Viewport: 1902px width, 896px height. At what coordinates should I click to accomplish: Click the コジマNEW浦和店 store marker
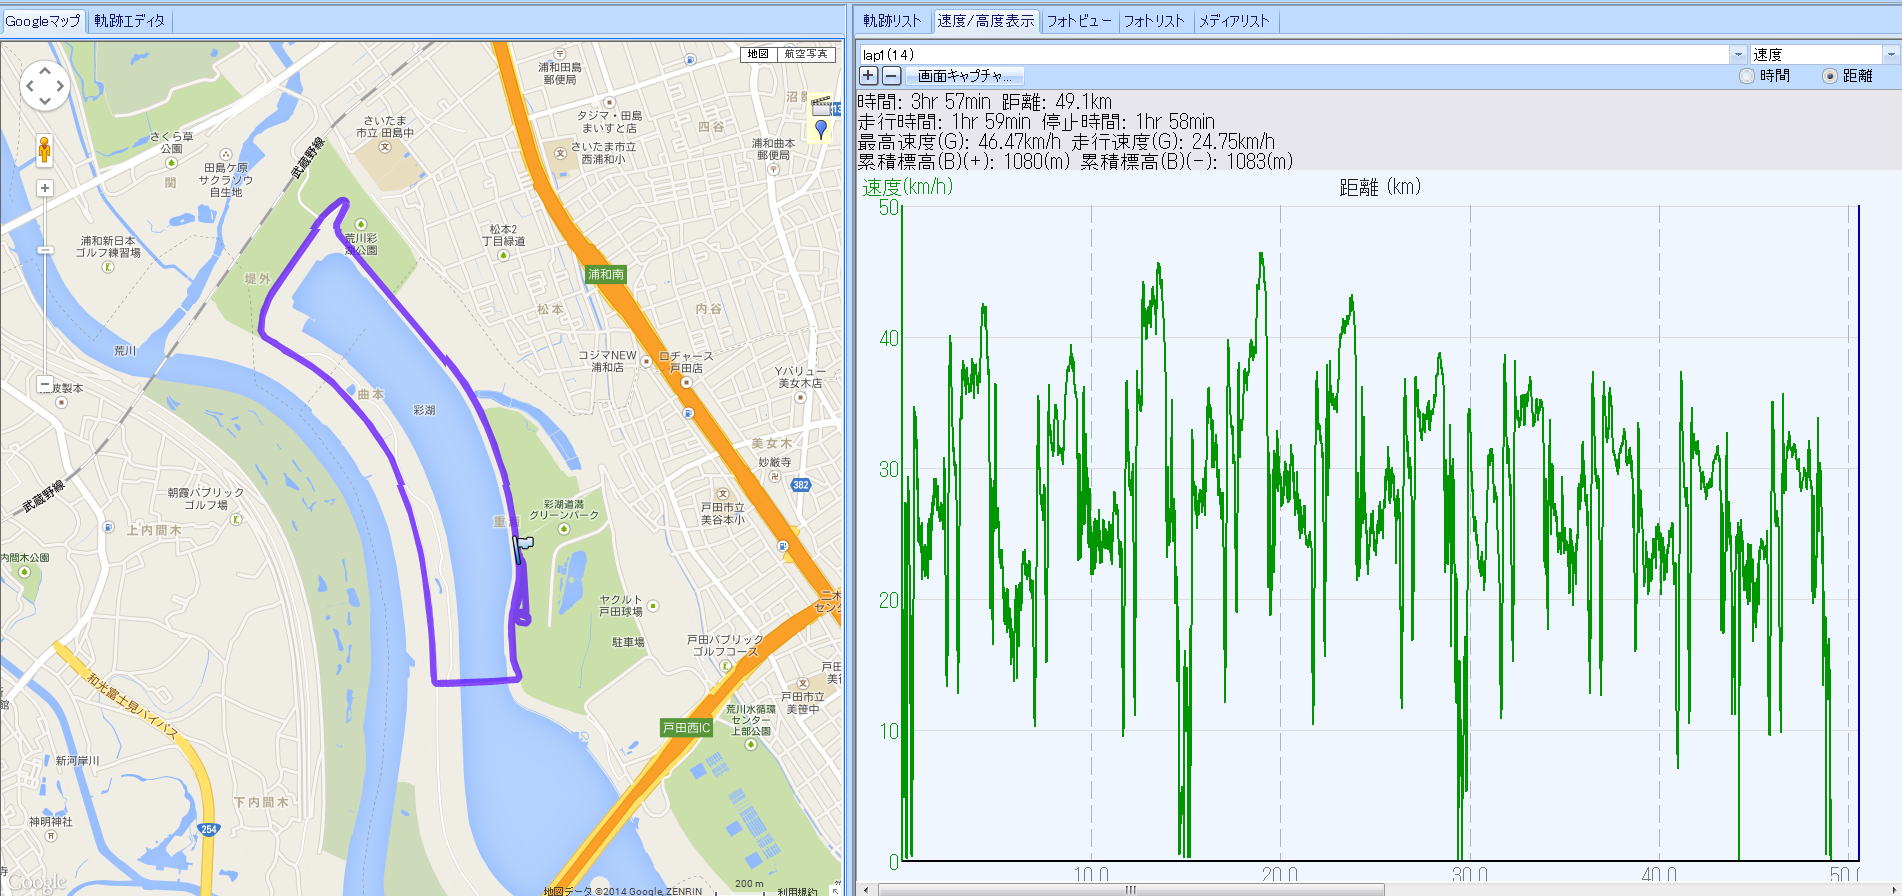coord(647,361)
